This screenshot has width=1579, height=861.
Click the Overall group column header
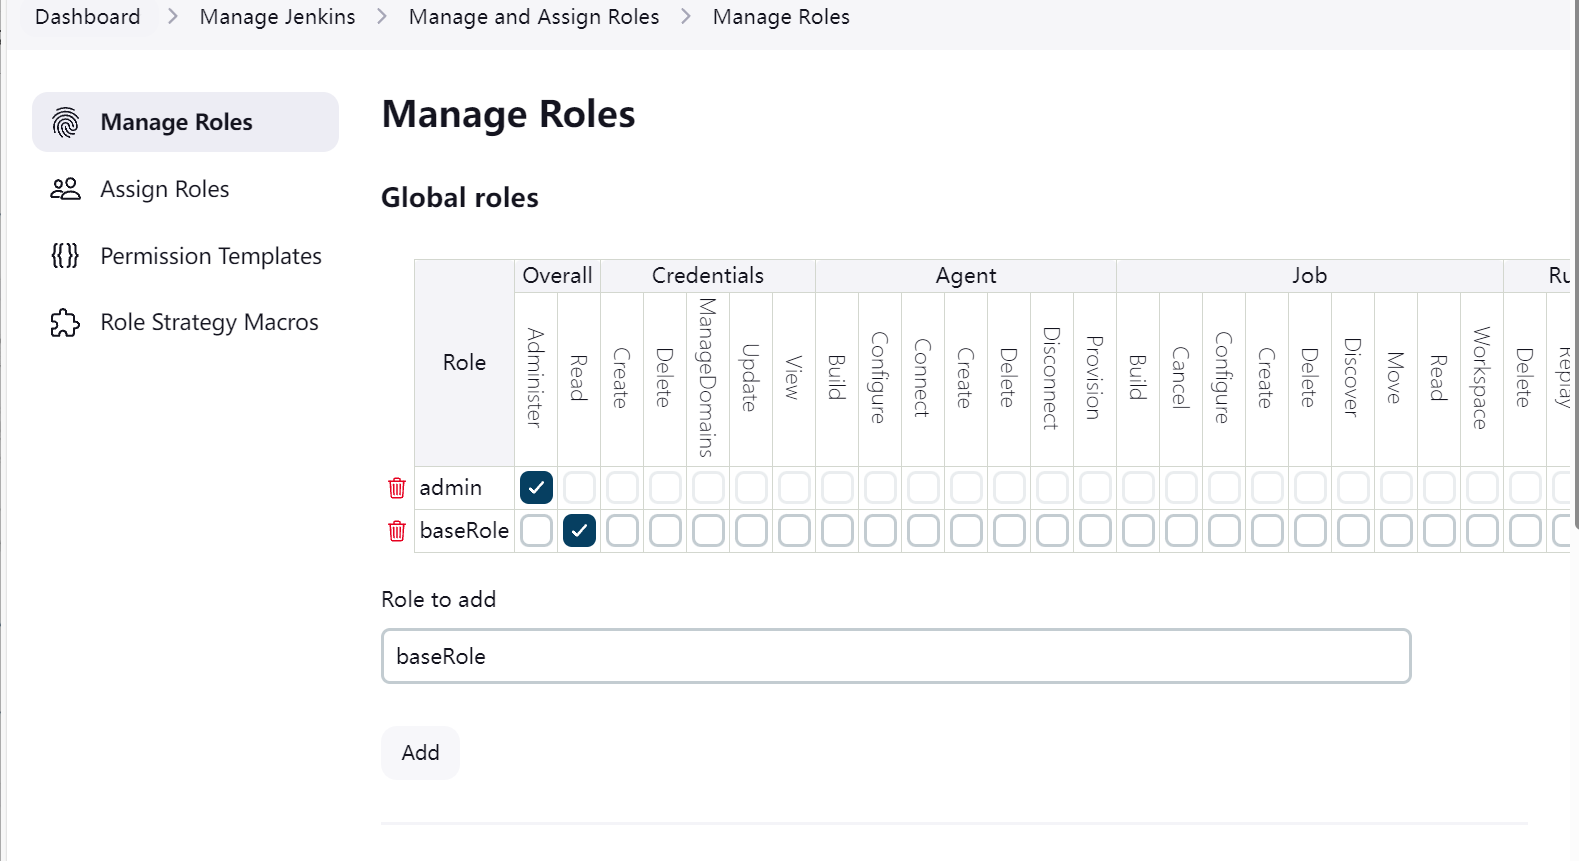(557, 276)
